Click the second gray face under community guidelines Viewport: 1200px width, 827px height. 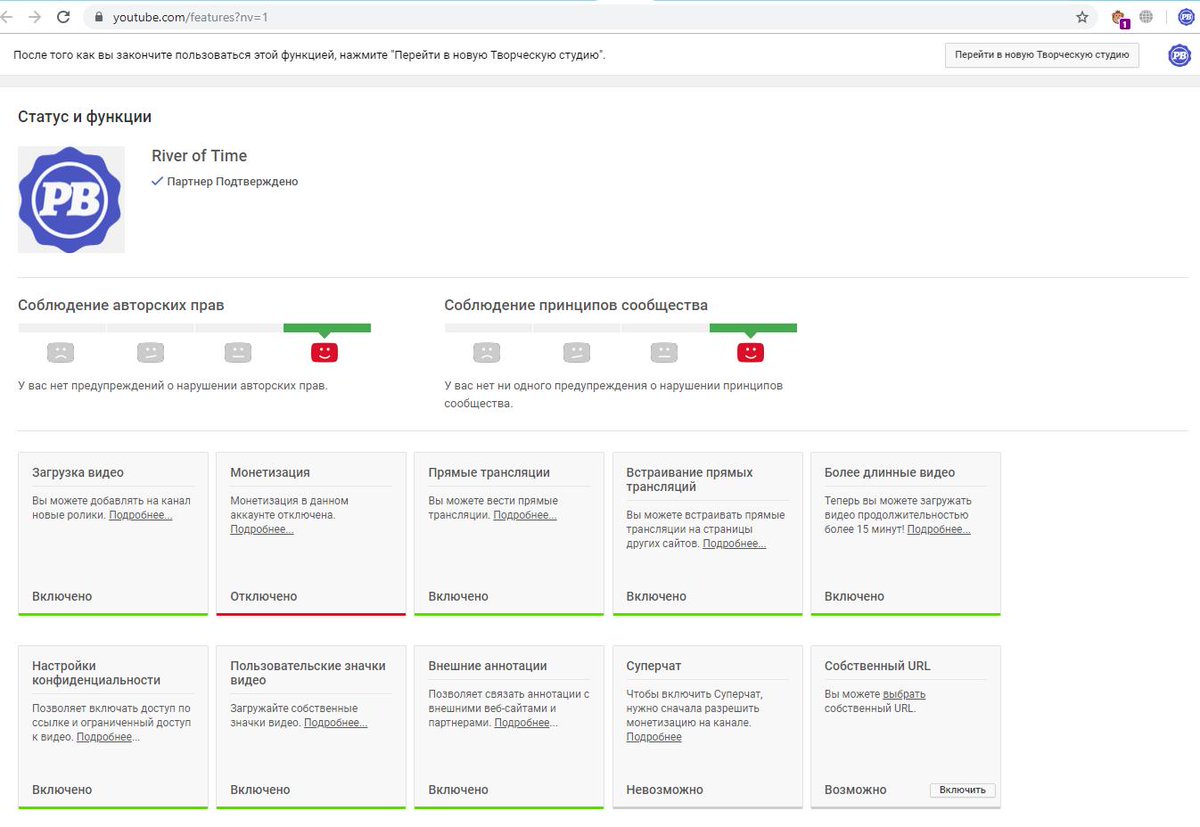click(577, 352)
